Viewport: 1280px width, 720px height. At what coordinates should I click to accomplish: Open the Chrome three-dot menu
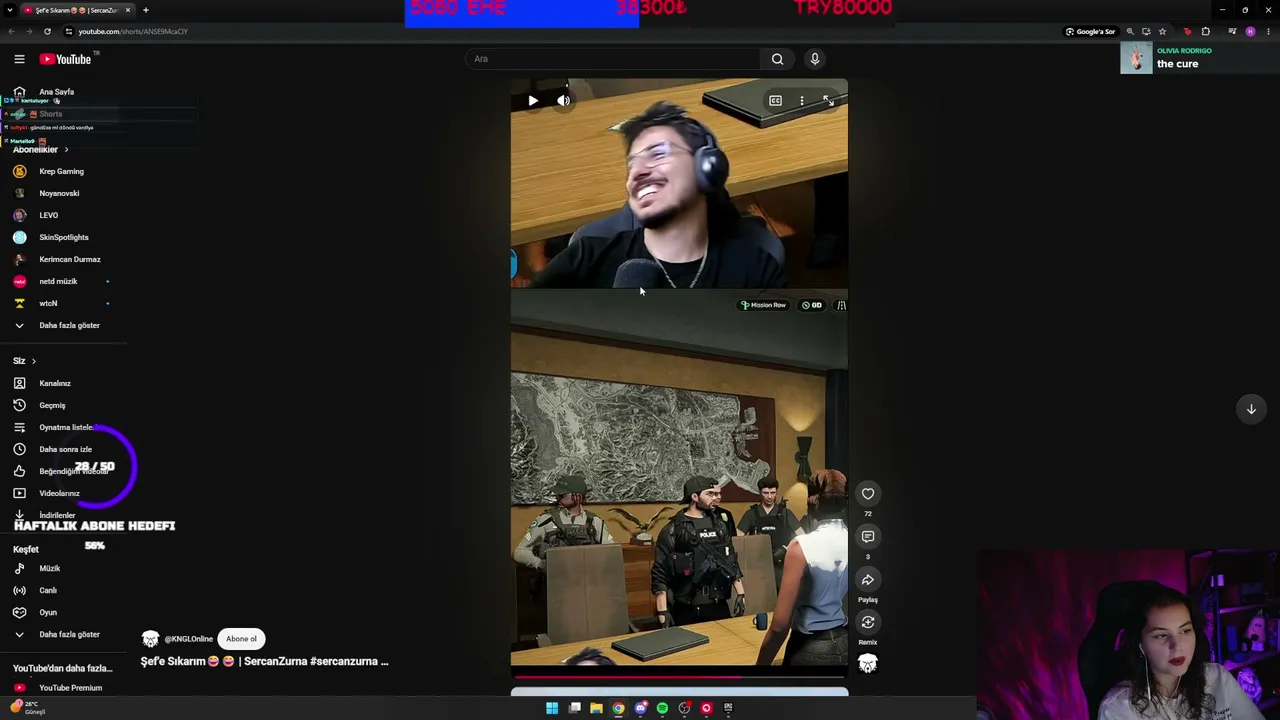point(1268,31)
